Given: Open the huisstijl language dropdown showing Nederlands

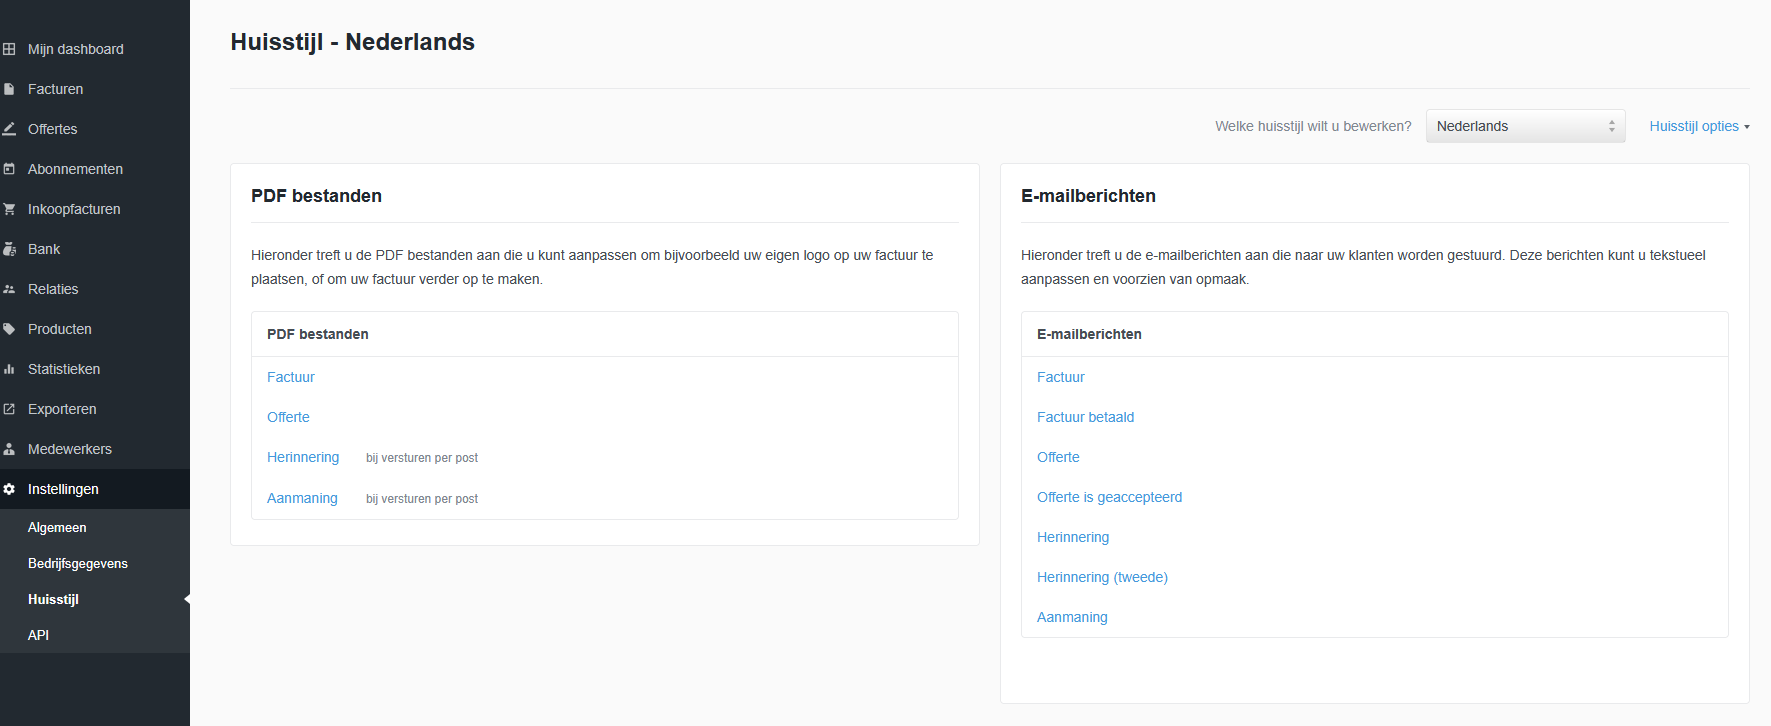Looking at the screenshot, I should tap(1525, 126).
